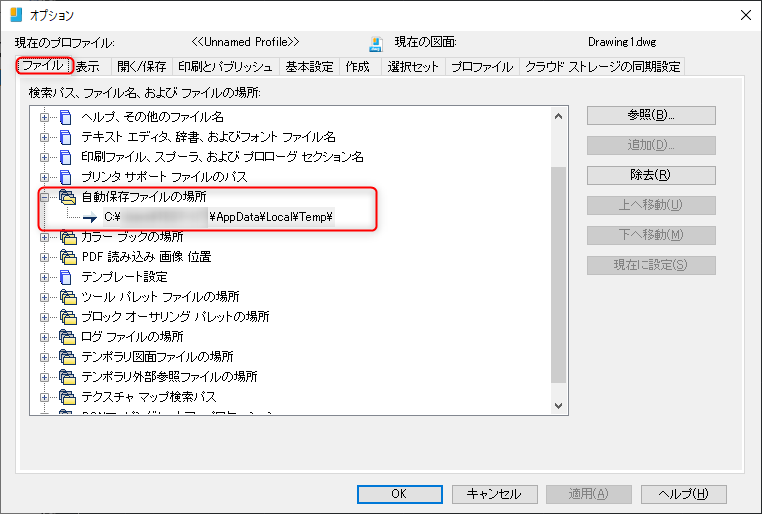Select 自動保存ファイルの場所 tree item
The width and height of the screenshot is (762, 514).
(144, 197)
